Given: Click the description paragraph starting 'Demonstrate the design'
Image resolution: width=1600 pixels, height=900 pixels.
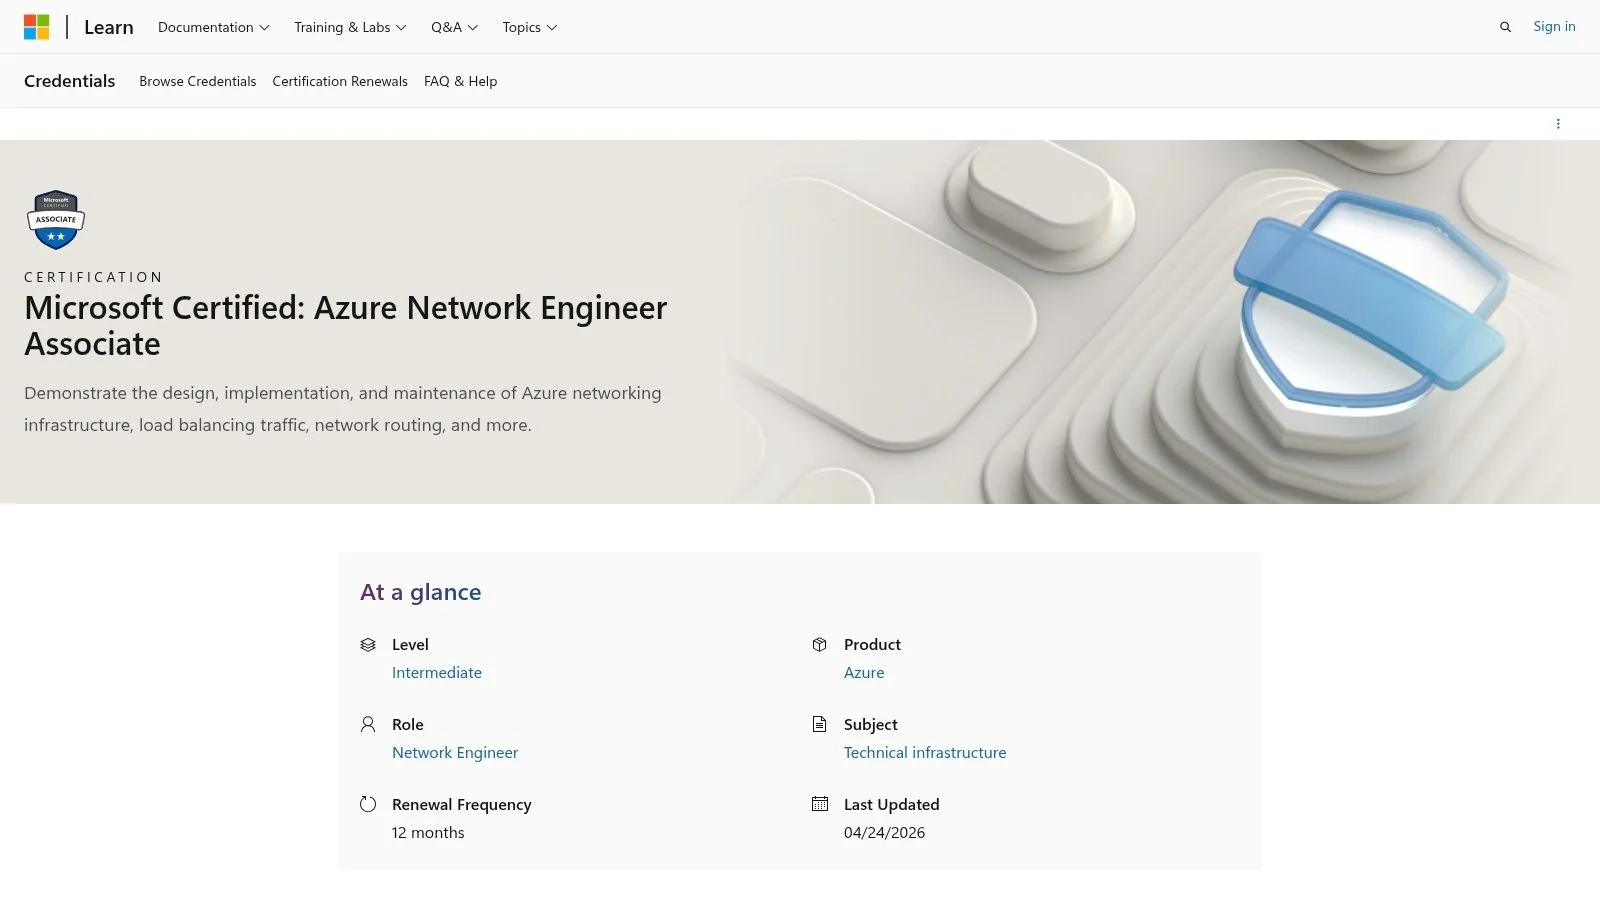Looking at the screenshot, I should click(343, 409).
